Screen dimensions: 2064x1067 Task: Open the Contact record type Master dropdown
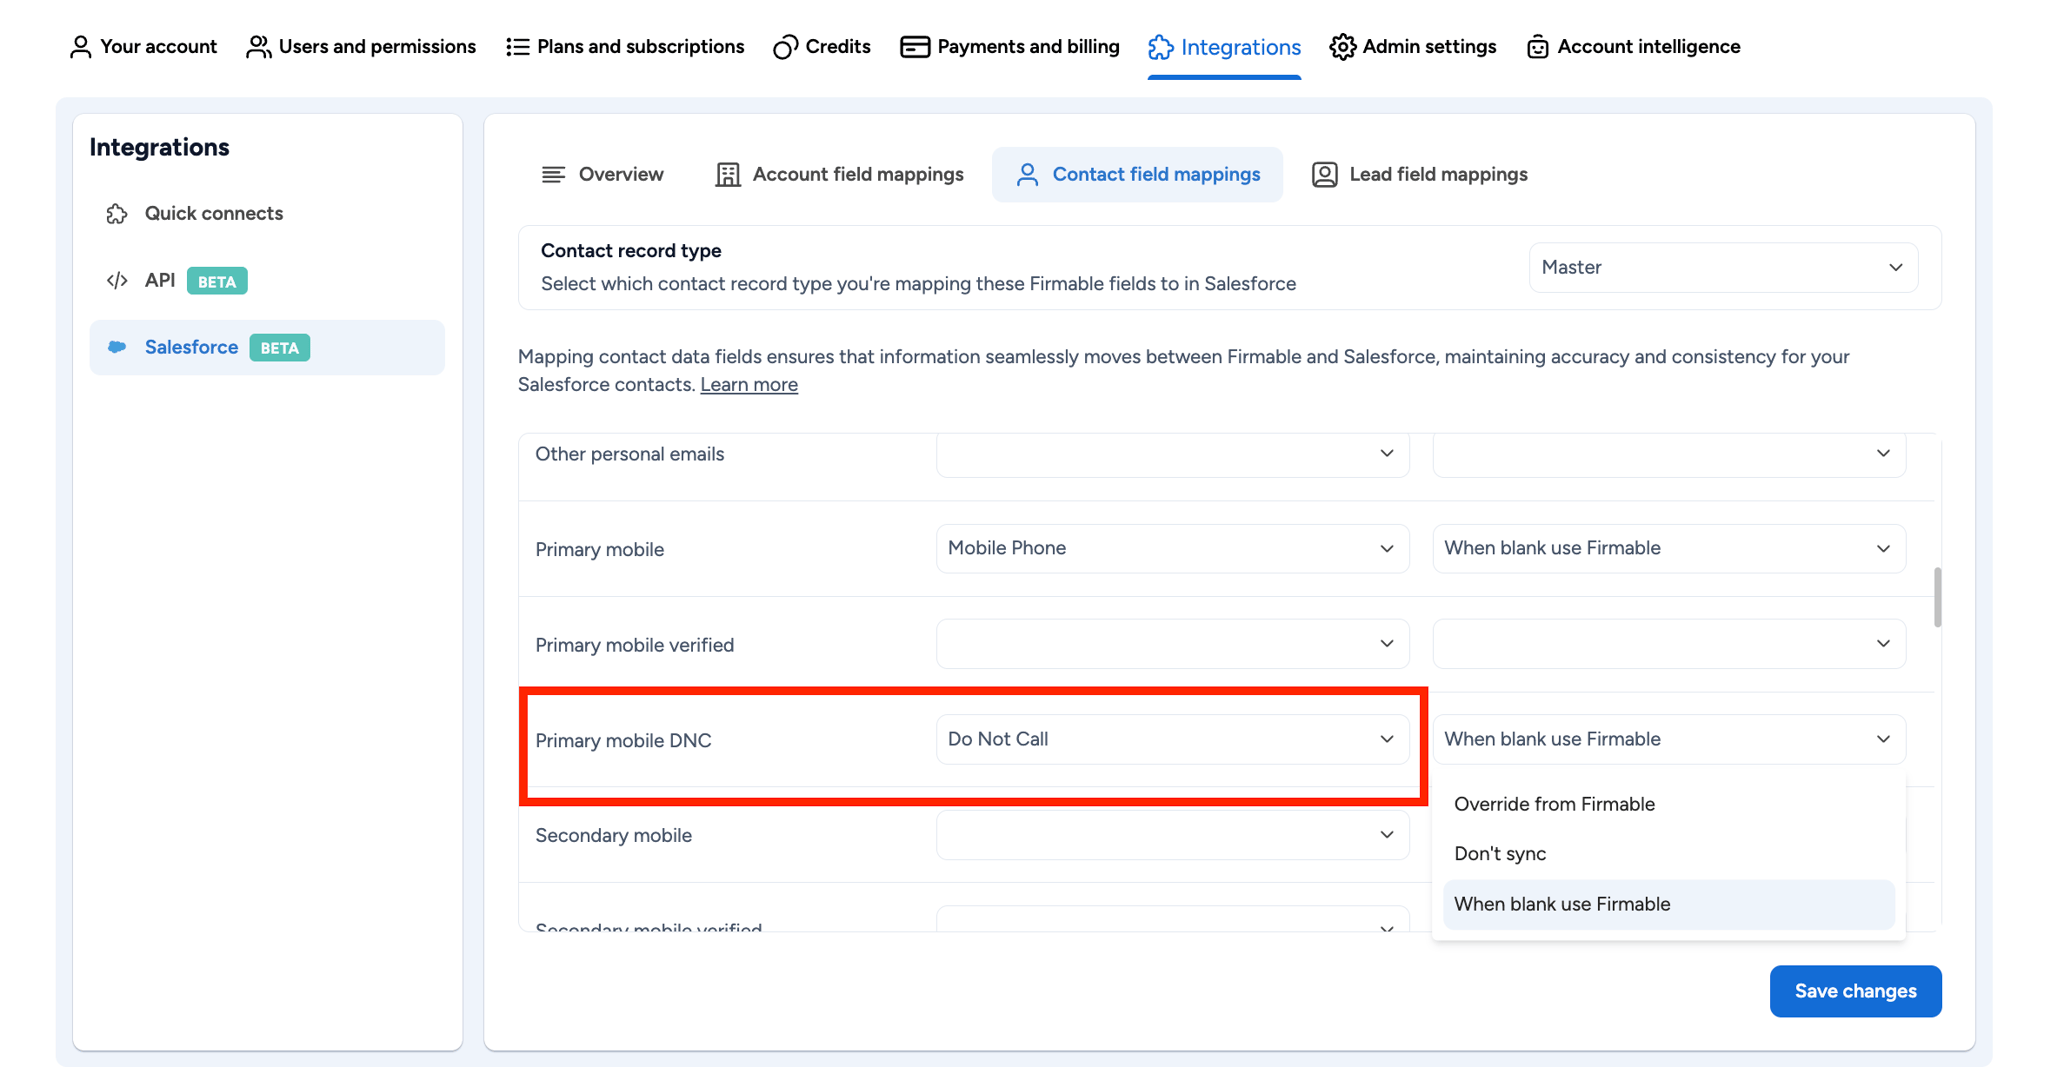click(x=1722, y=267)
